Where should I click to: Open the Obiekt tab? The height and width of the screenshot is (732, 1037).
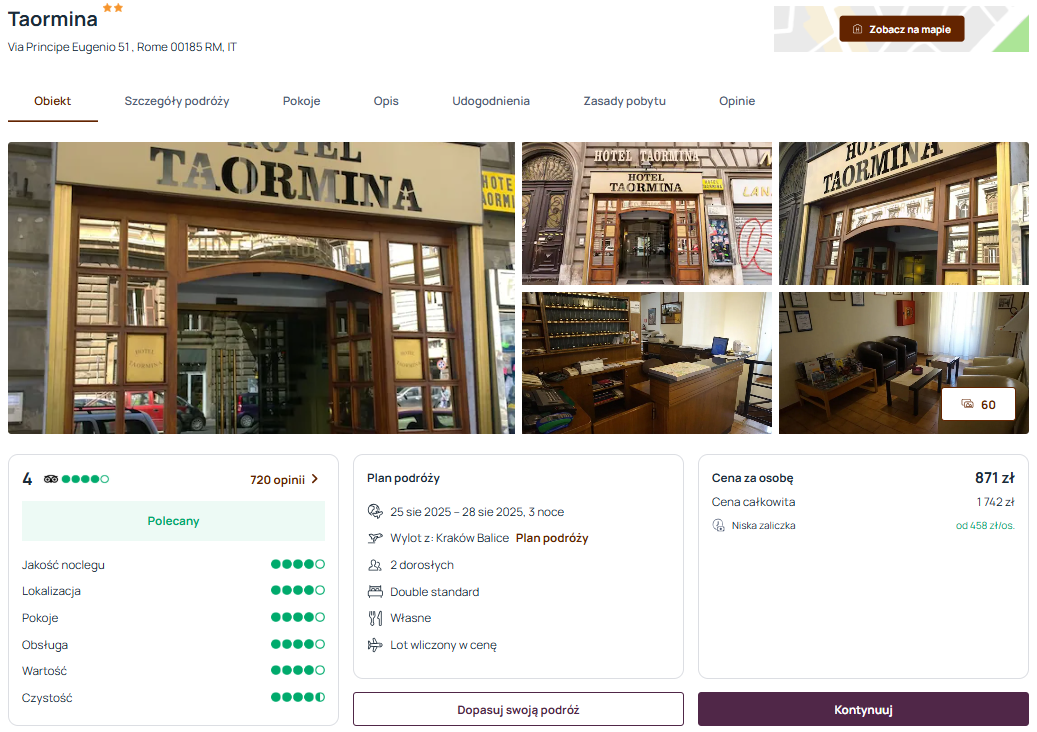(x=53, y=101)
